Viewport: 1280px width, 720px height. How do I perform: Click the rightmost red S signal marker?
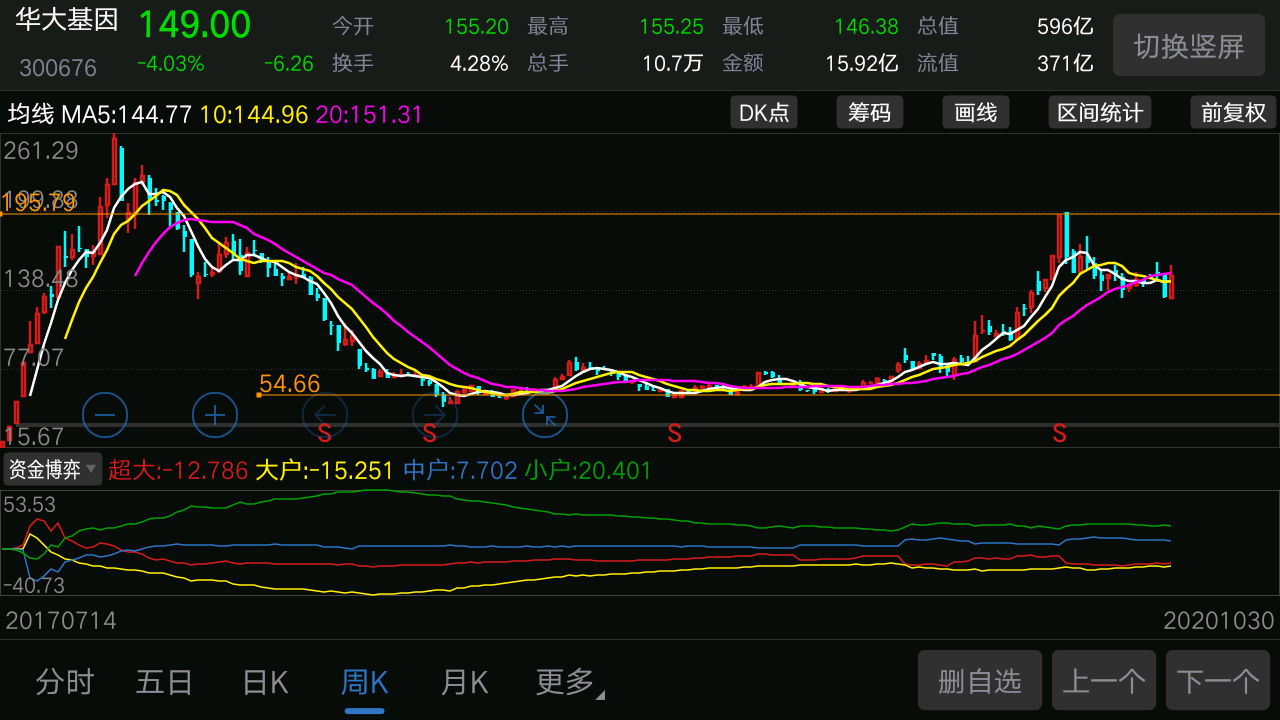pos(1060,433)
